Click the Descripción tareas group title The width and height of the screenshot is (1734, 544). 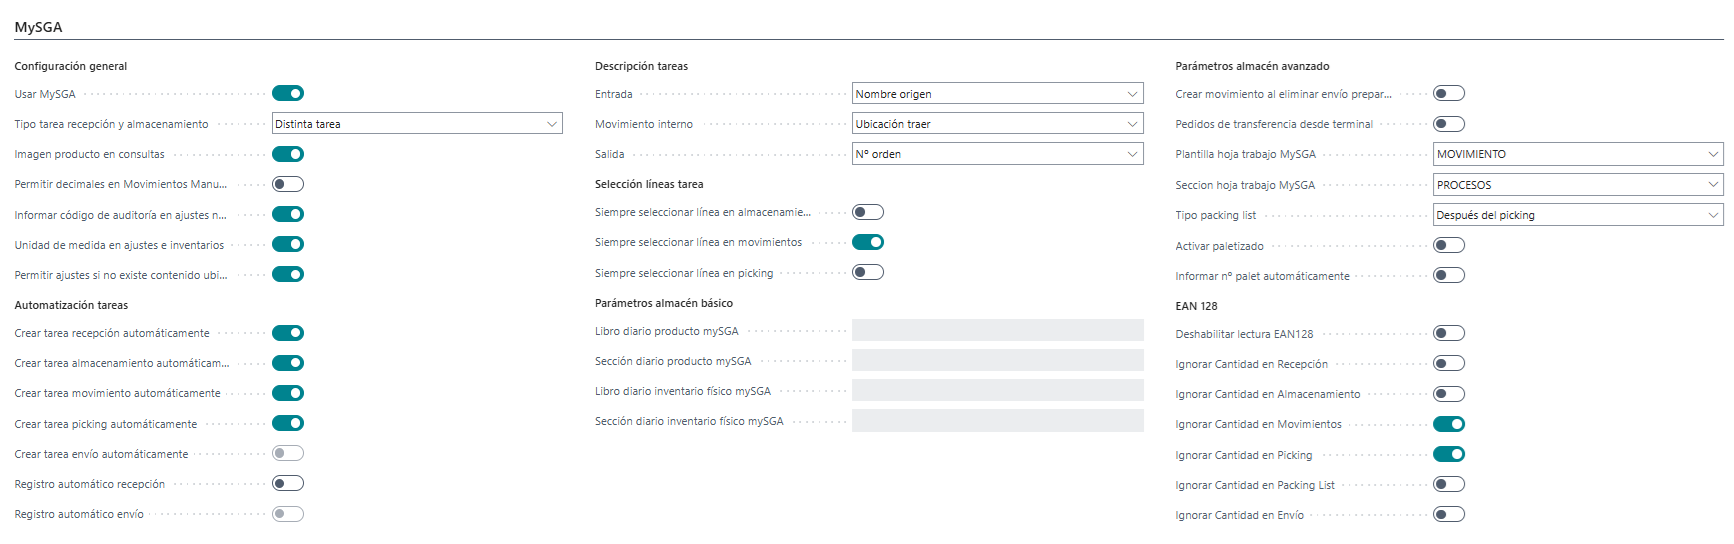(x=641, y=66)
